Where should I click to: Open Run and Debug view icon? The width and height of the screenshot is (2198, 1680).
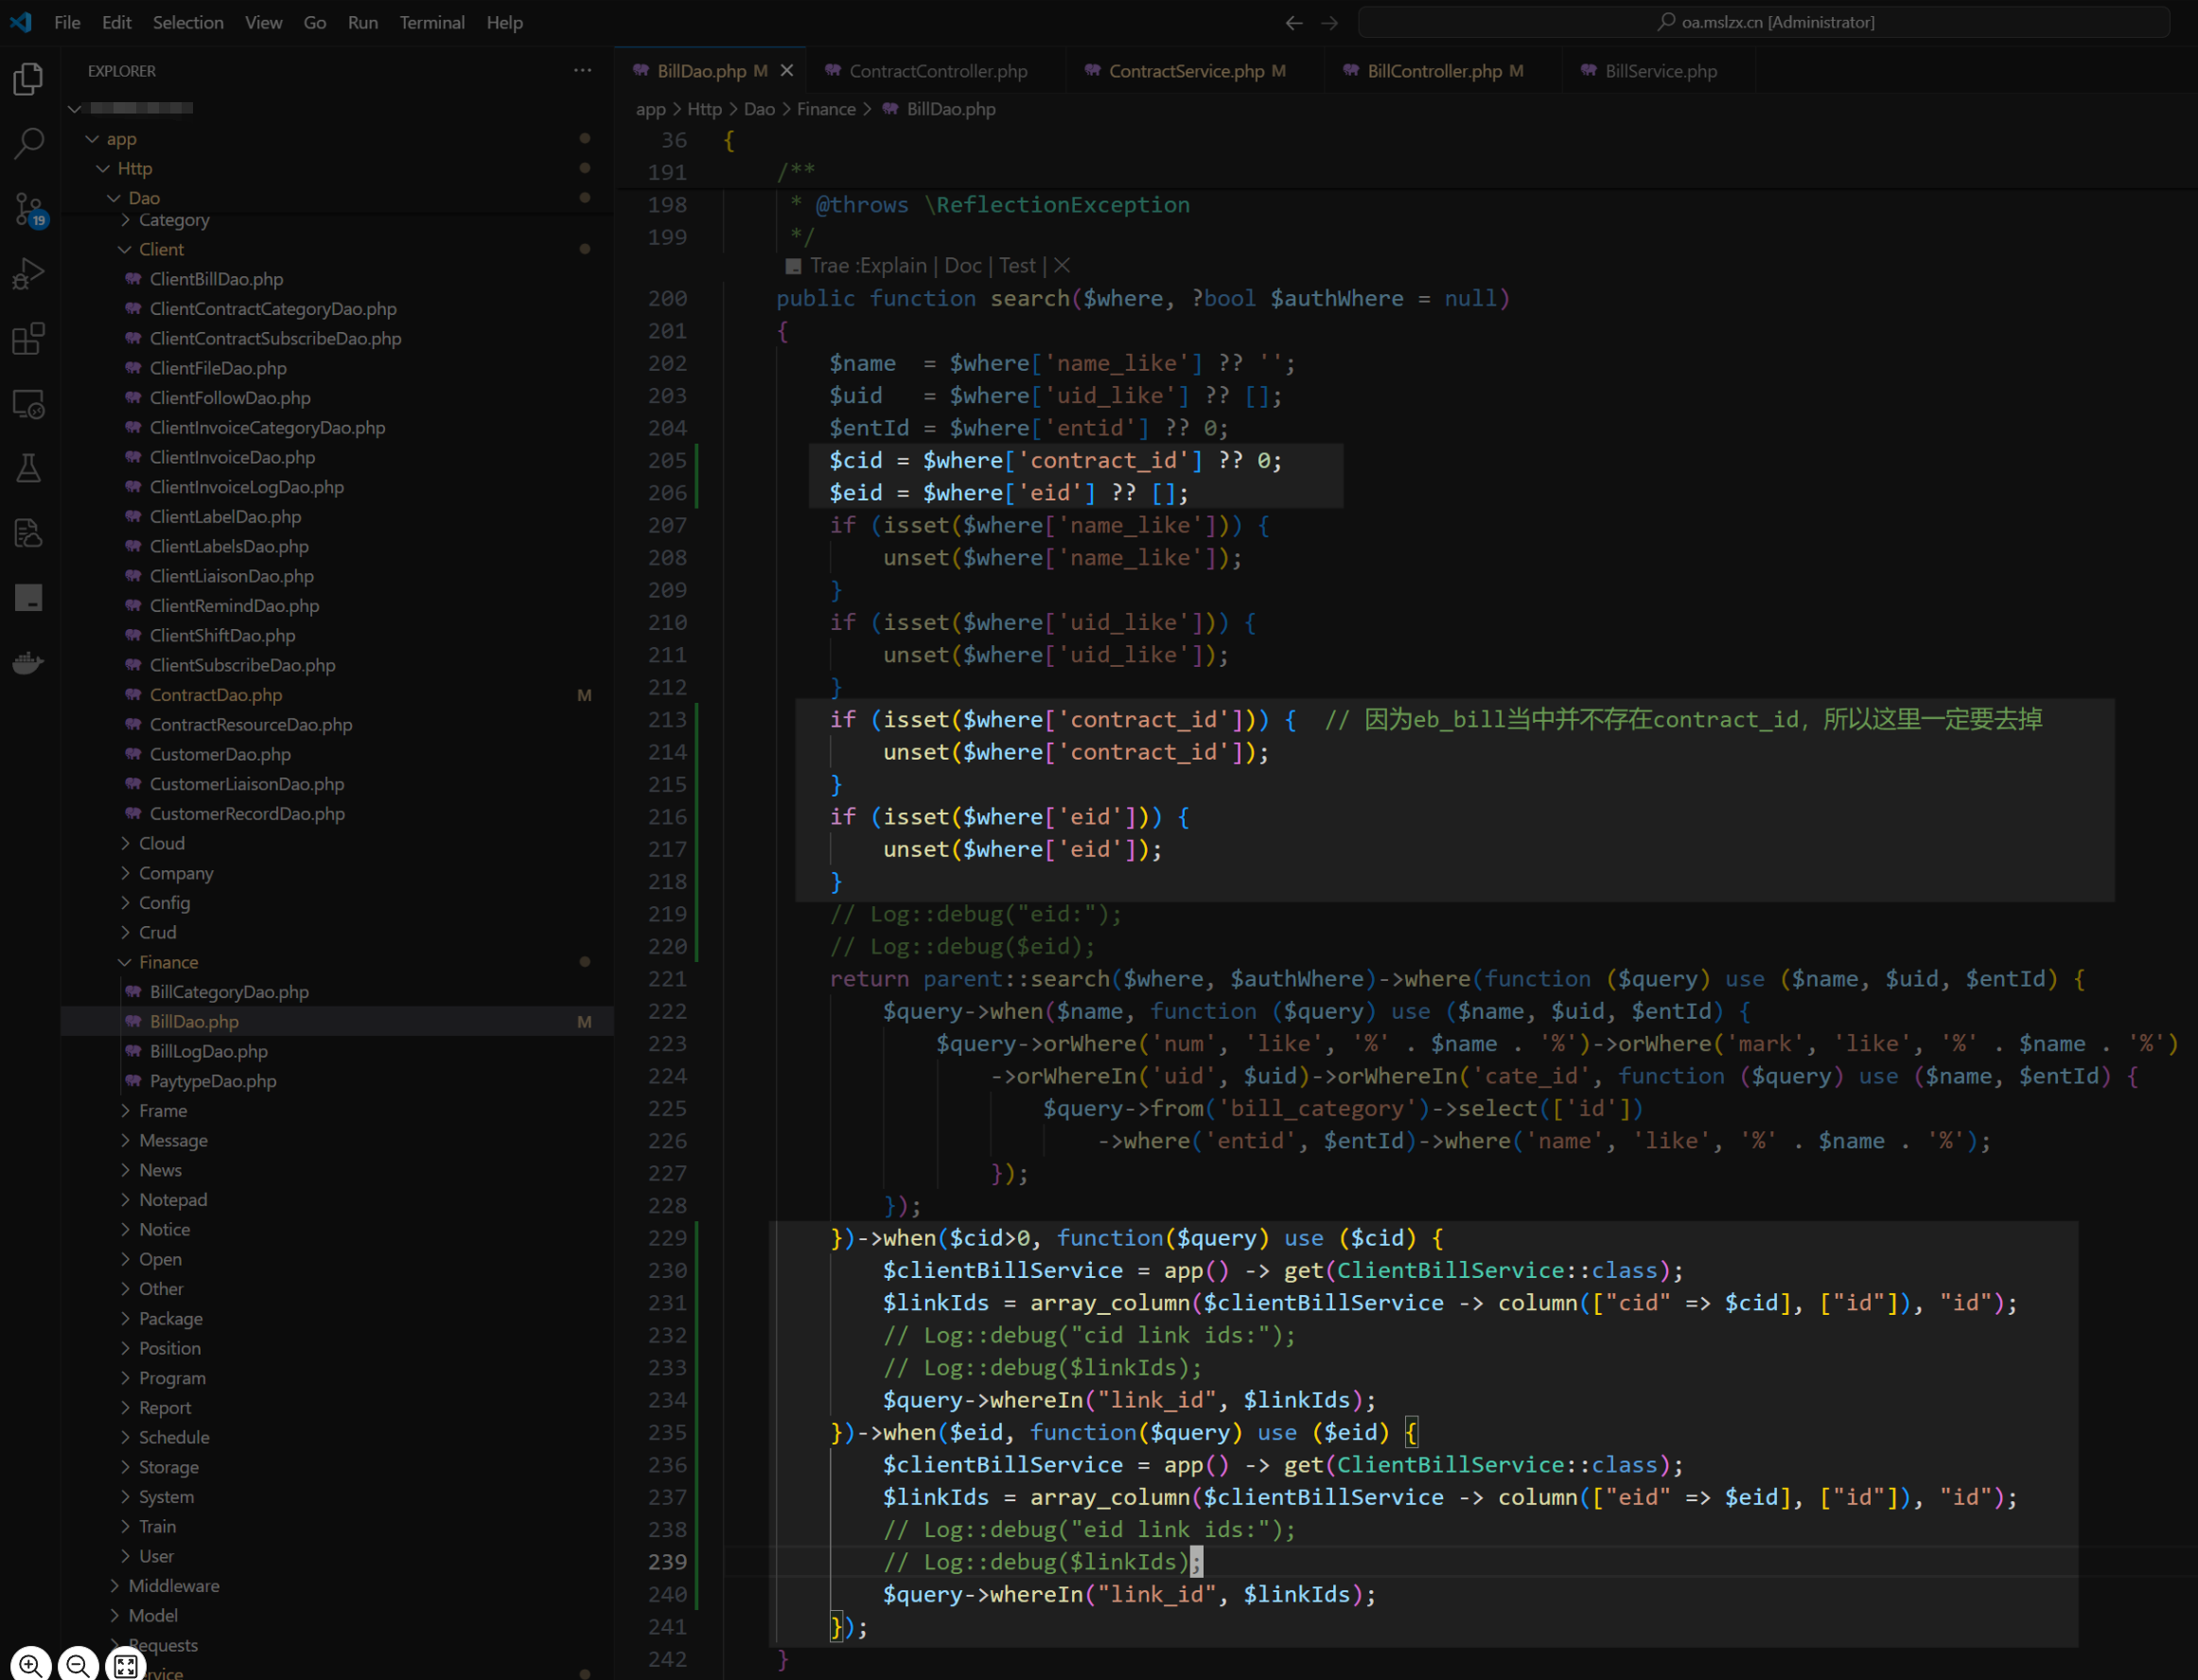pos(28,274)
